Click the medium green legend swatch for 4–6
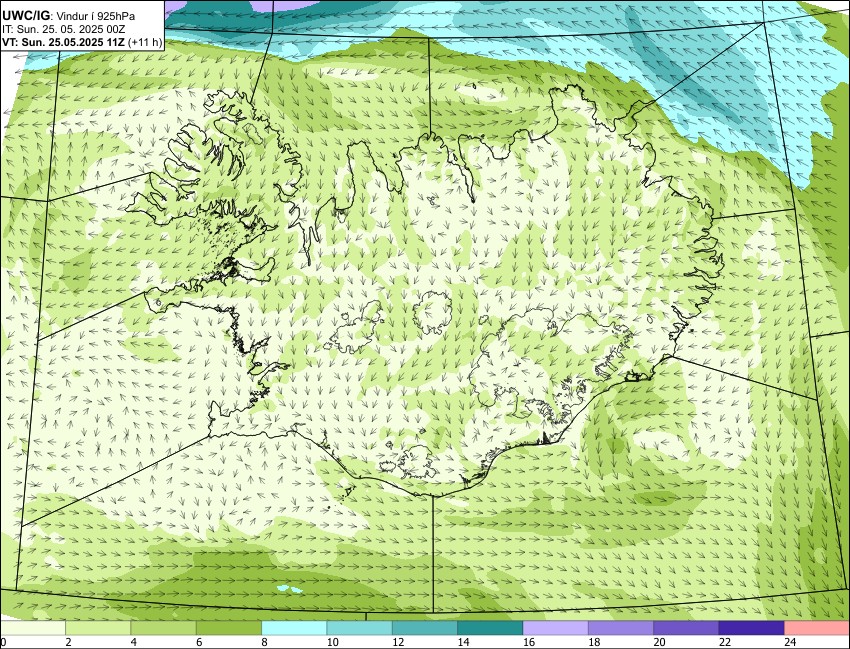850x649 pixels. [x=163, y=628]
